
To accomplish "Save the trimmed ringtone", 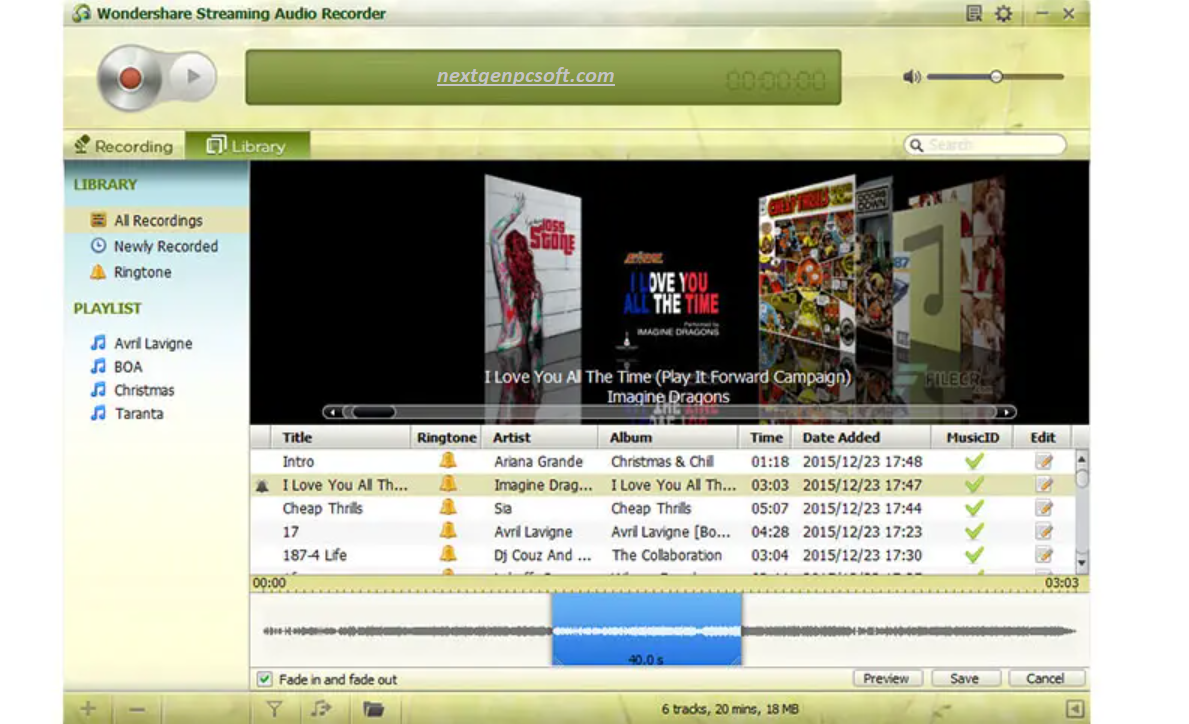I will (x=964, y=678).
